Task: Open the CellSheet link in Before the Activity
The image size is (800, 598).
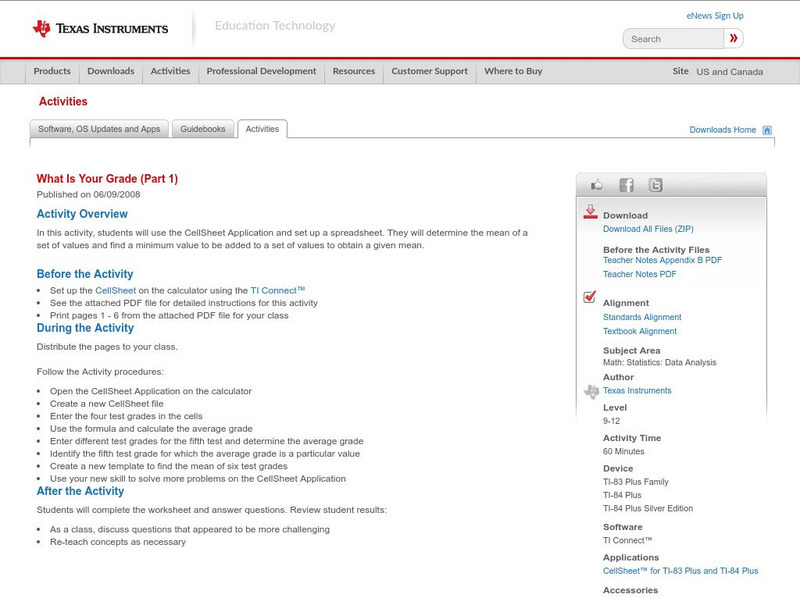Action: point(116,290)
